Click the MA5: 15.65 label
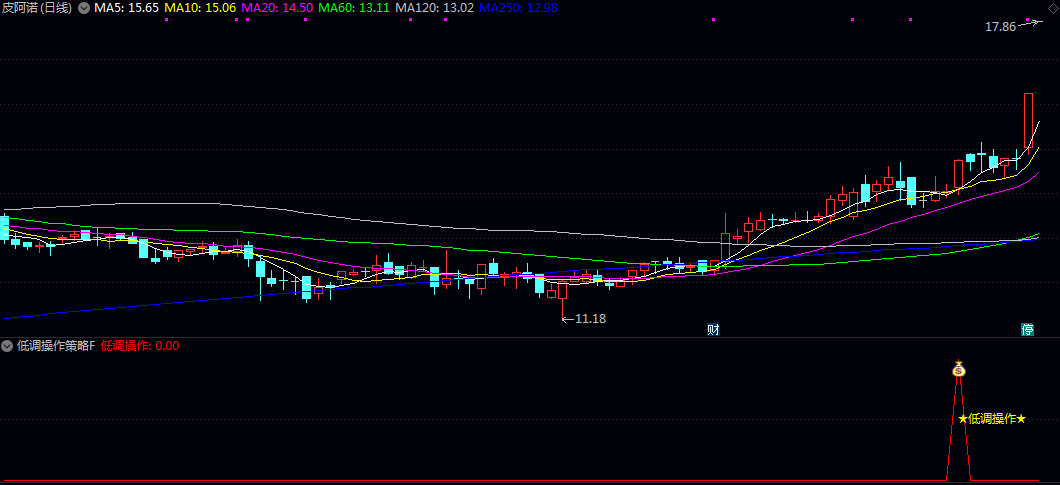The height and width of the screenshot is (485, 1060). click(126, 9)
